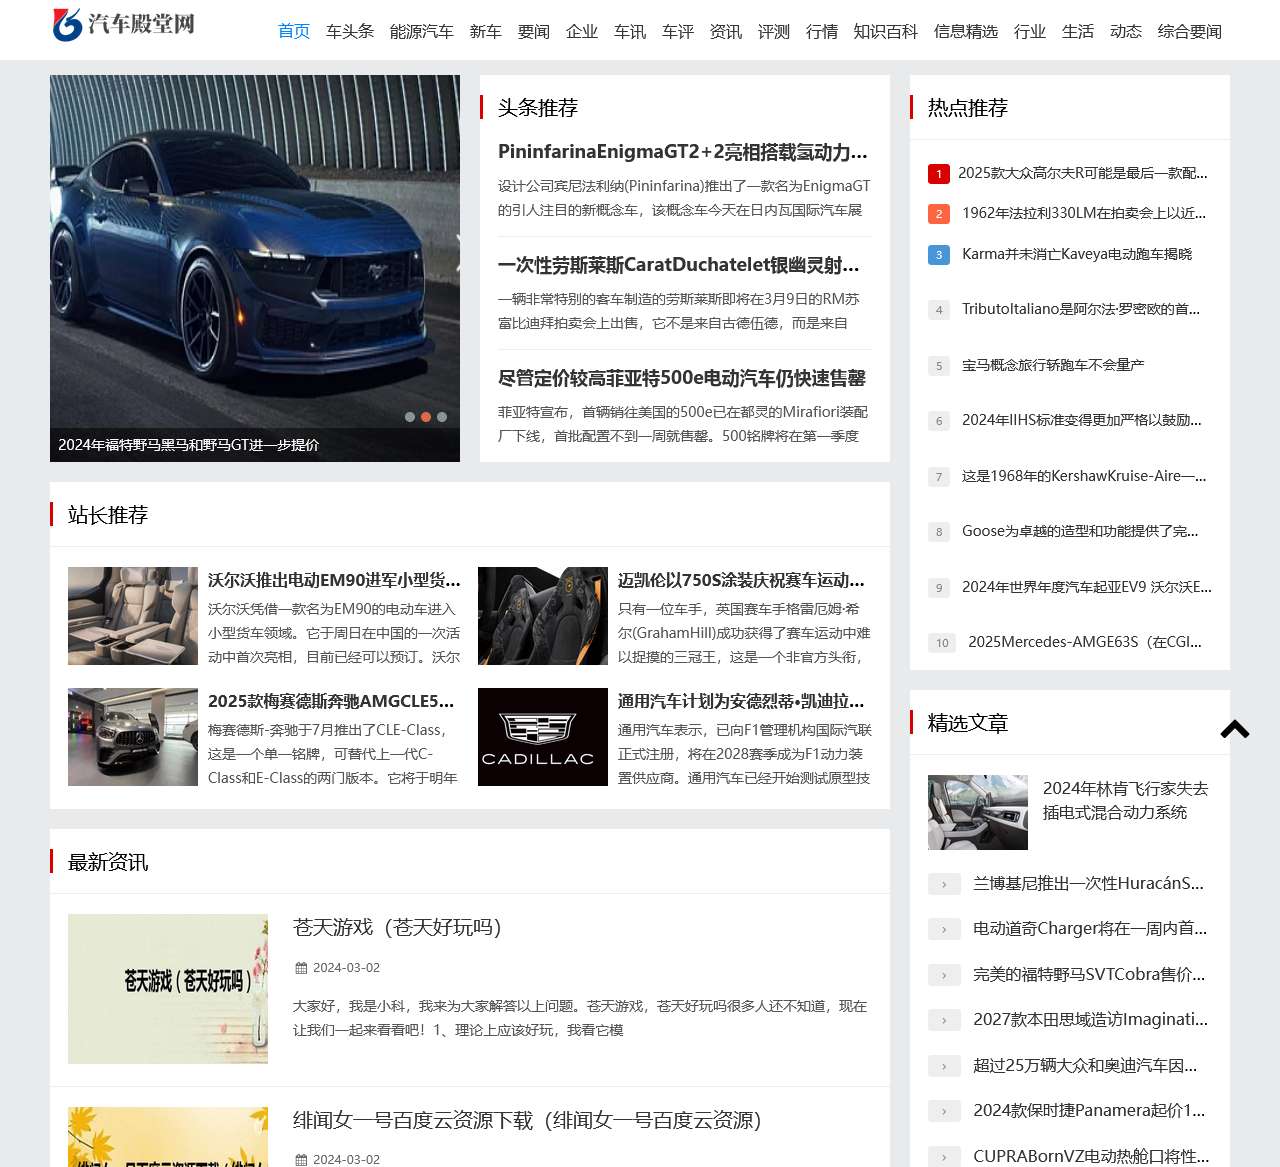Click the chevron beside 电动道奇Charger article

click(x=944, y=929)
